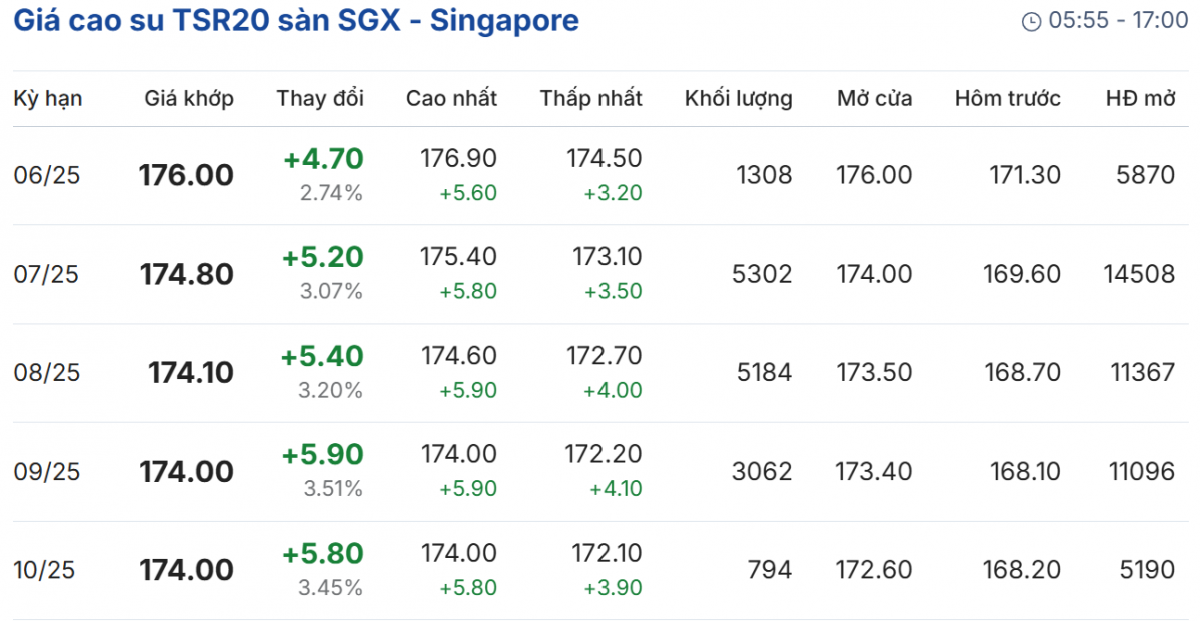Click the Thay đổi column header
1200x621 pixels.
320,98
